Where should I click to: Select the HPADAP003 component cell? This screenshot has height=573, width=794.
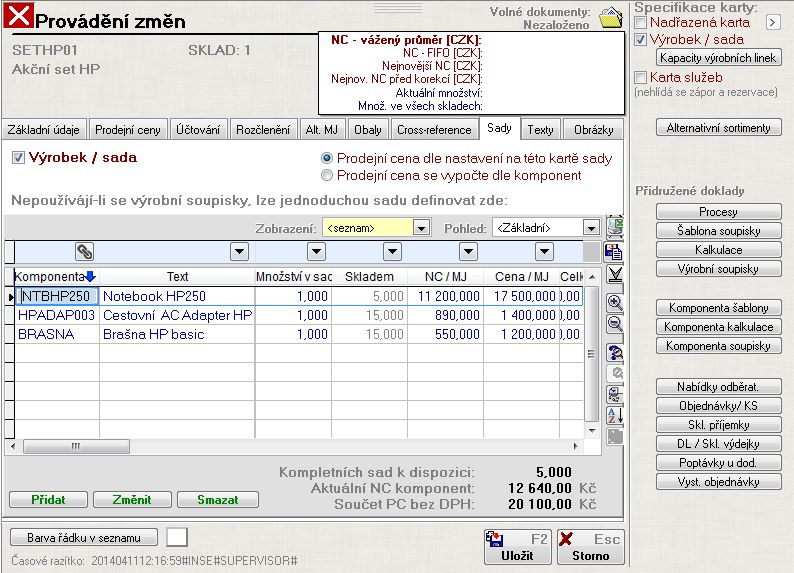57,315
